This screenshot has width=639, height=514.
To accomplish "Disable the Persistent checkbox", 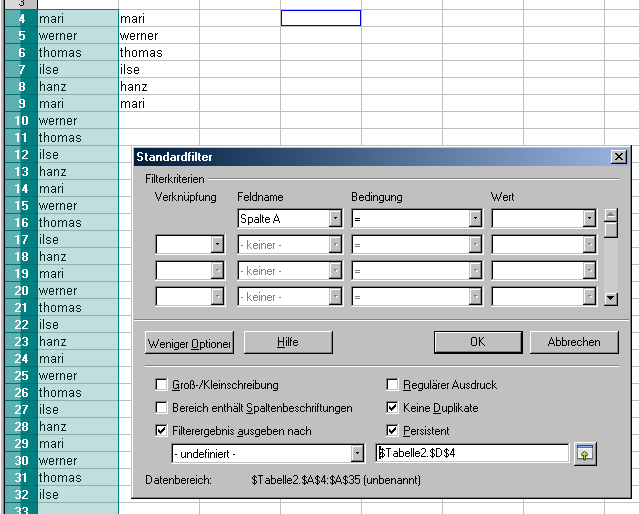I will click(393, 431).
